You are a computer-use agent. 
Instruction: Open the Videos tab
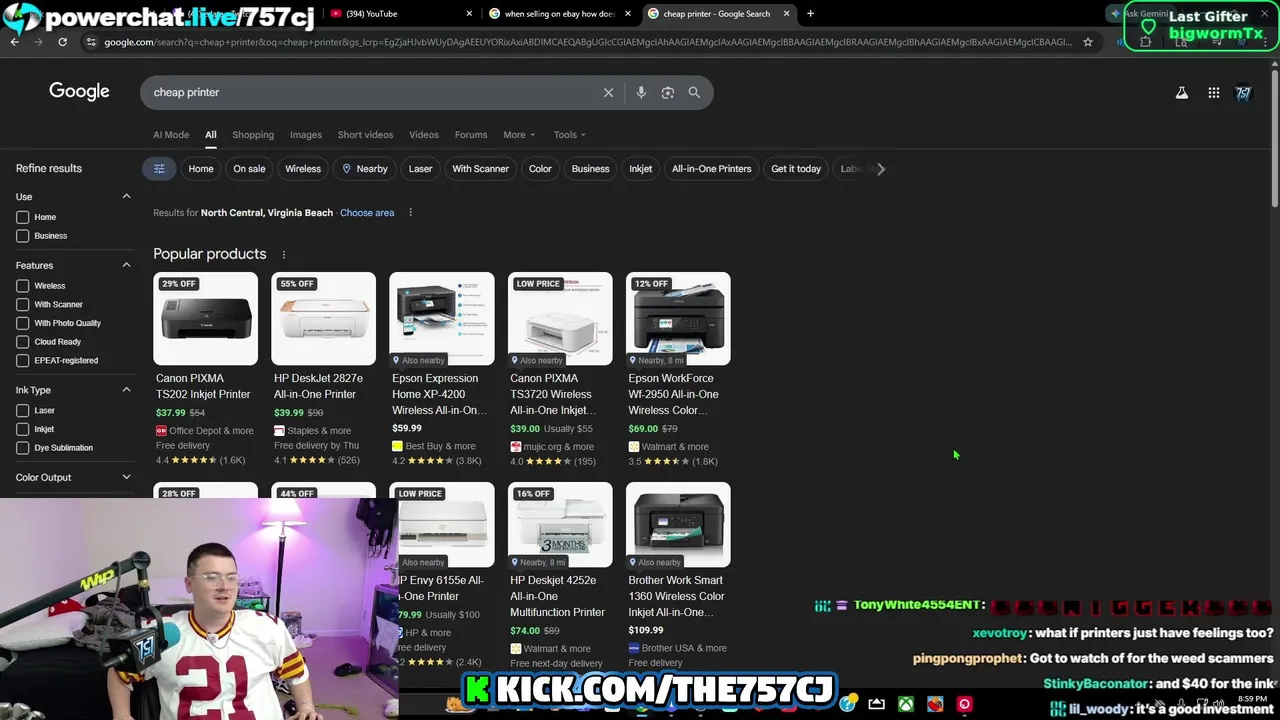(x=424, y=135)
